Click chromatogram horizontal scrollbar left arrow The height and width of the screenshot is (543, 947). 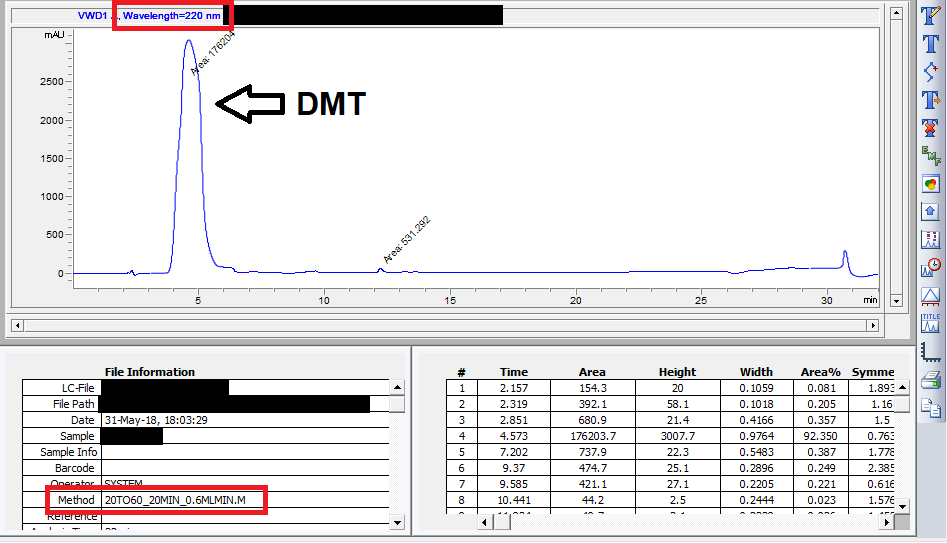click(18, 326)
